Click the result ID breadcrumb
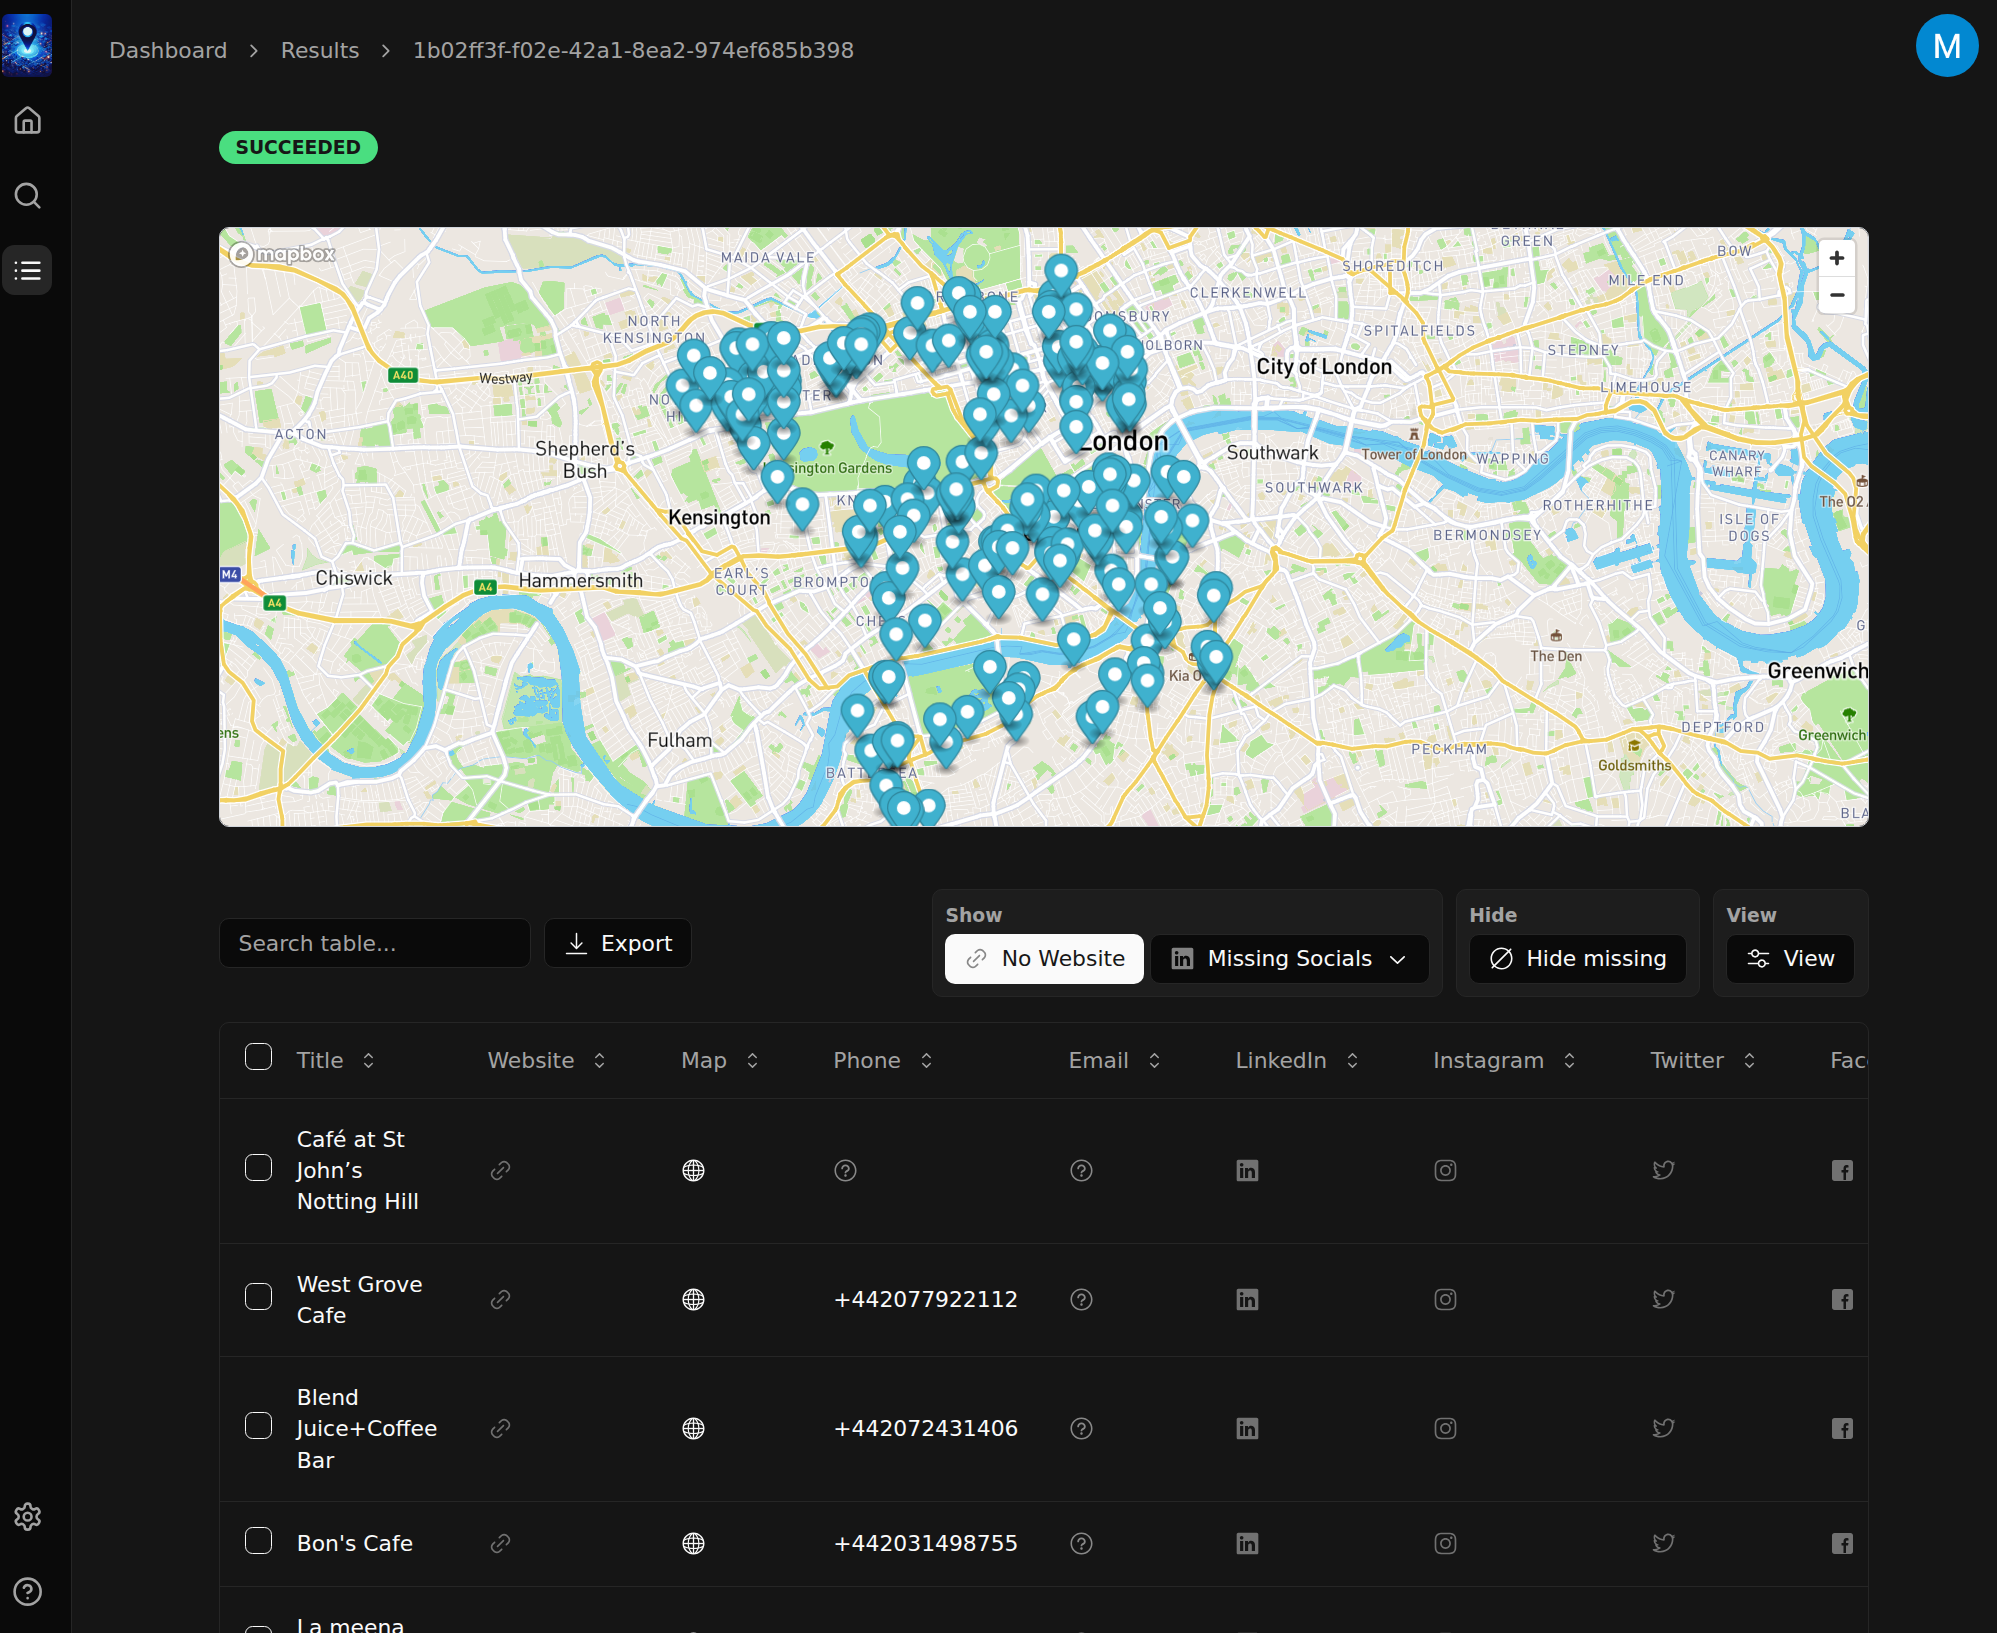The width and height of the screenshot is (1997, 1633). [633, 50]
